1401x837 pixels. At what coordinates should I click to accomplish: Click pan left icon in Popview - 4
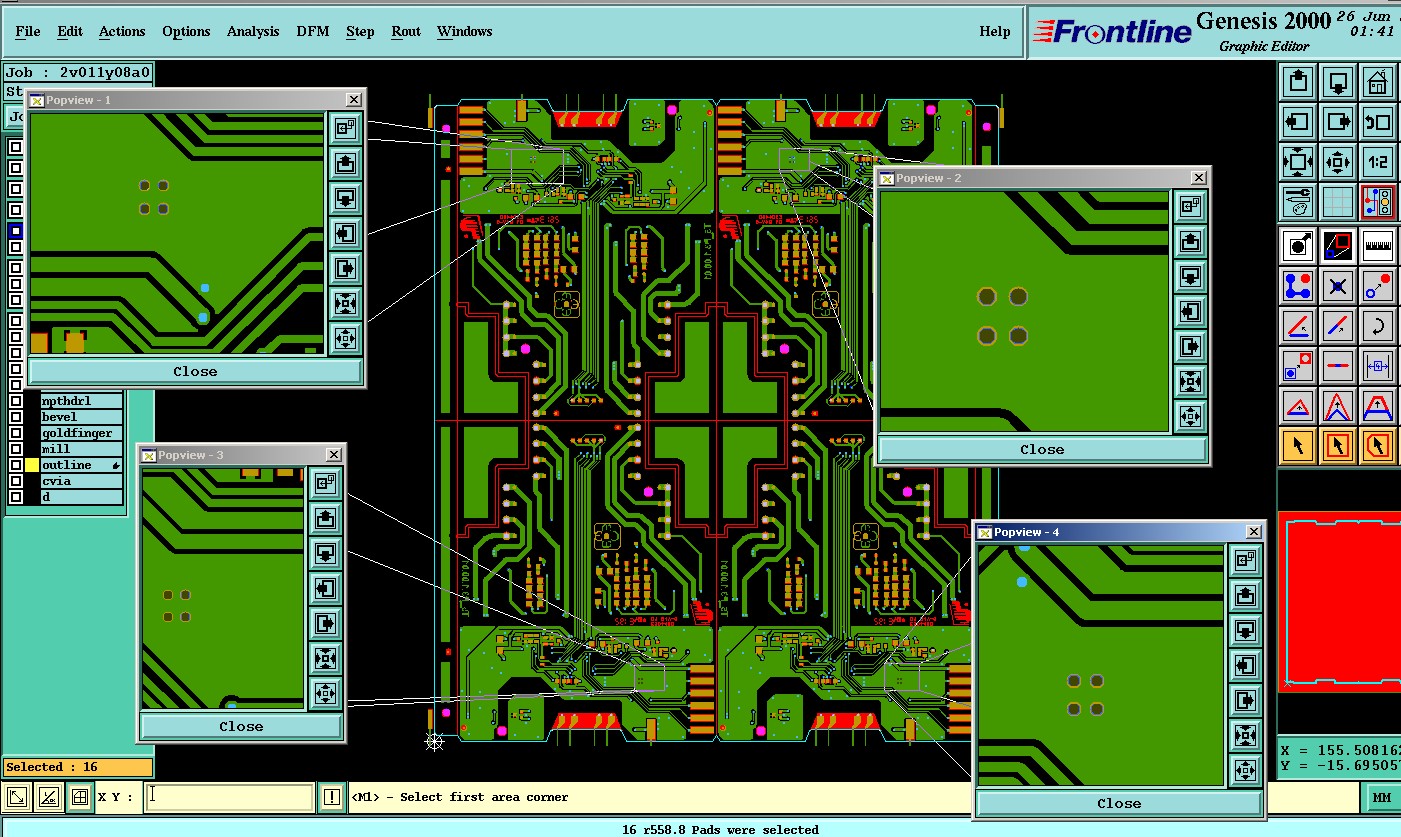click(x=1245, y=665)
